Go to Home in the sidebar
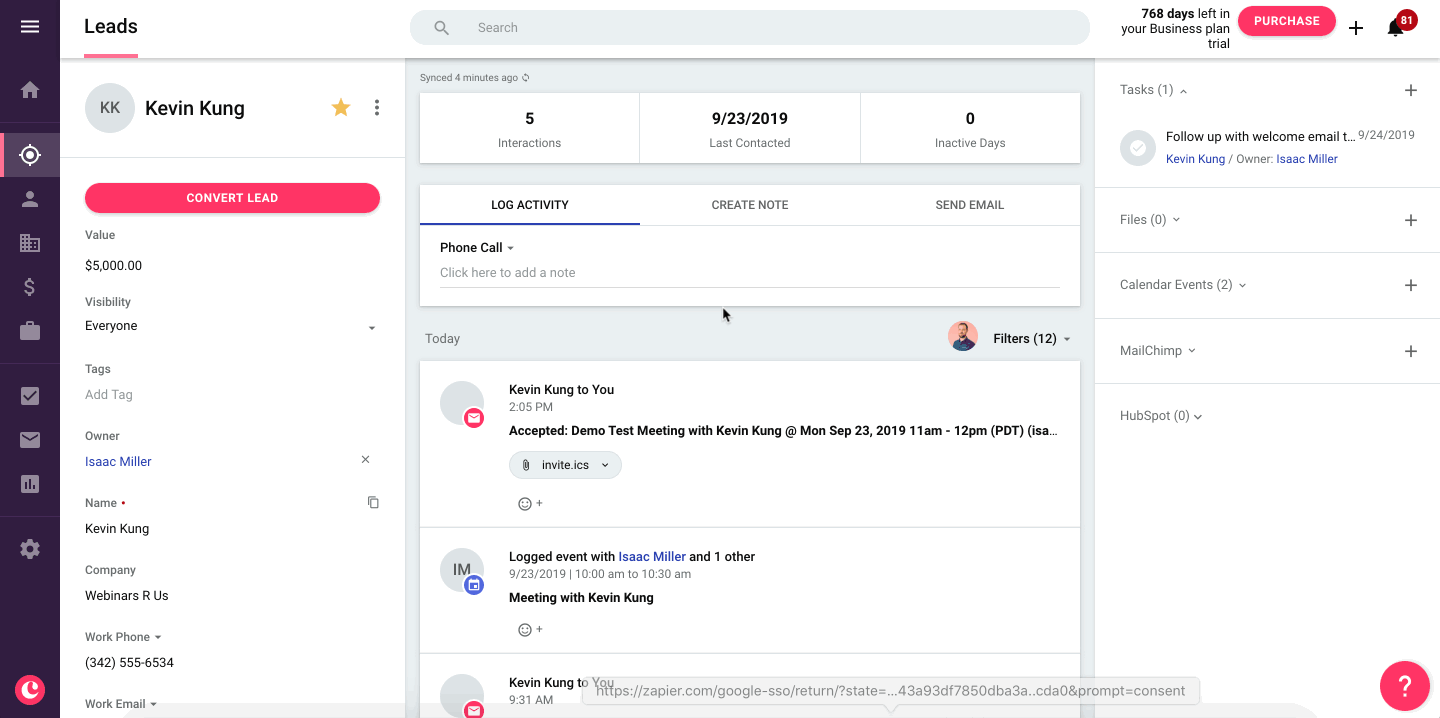This screenshot has height=718, width=1440. coord(30,90)
